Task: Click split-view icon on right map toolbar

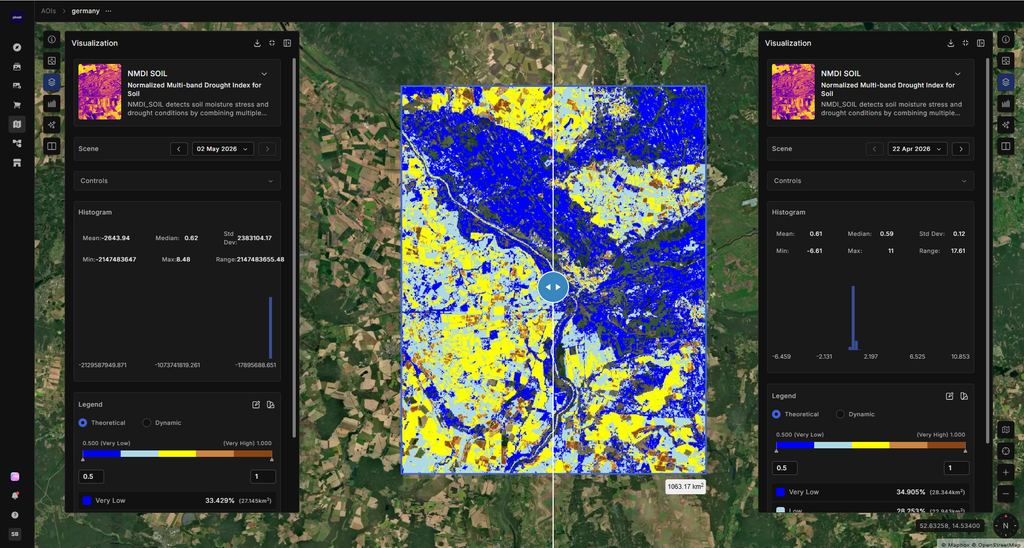Action: [x=1006, y=146]
